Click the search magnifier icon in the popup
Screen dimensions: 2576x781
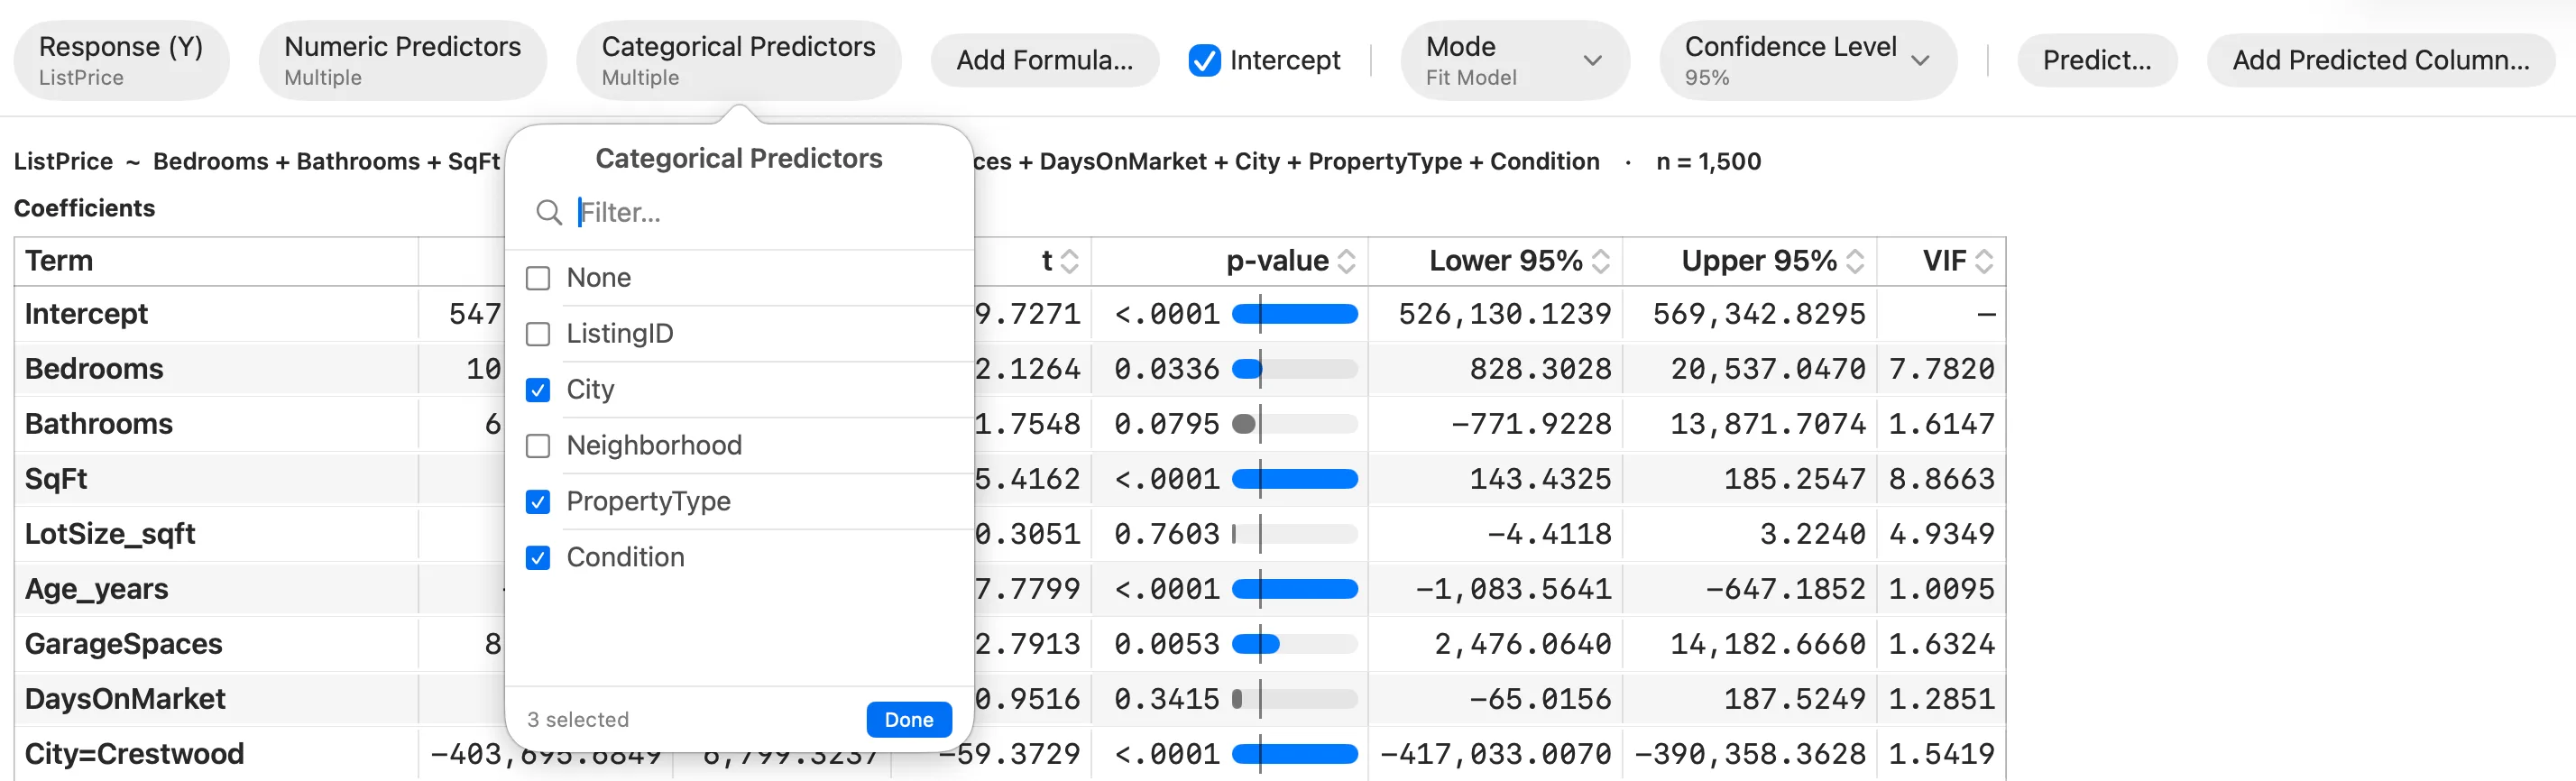pyautogui.click(x=548, y=212)
